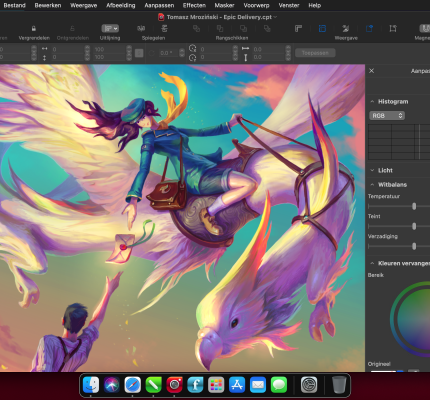Click the vertical position arrows icon
430x400 pixels.
[45, 58]
